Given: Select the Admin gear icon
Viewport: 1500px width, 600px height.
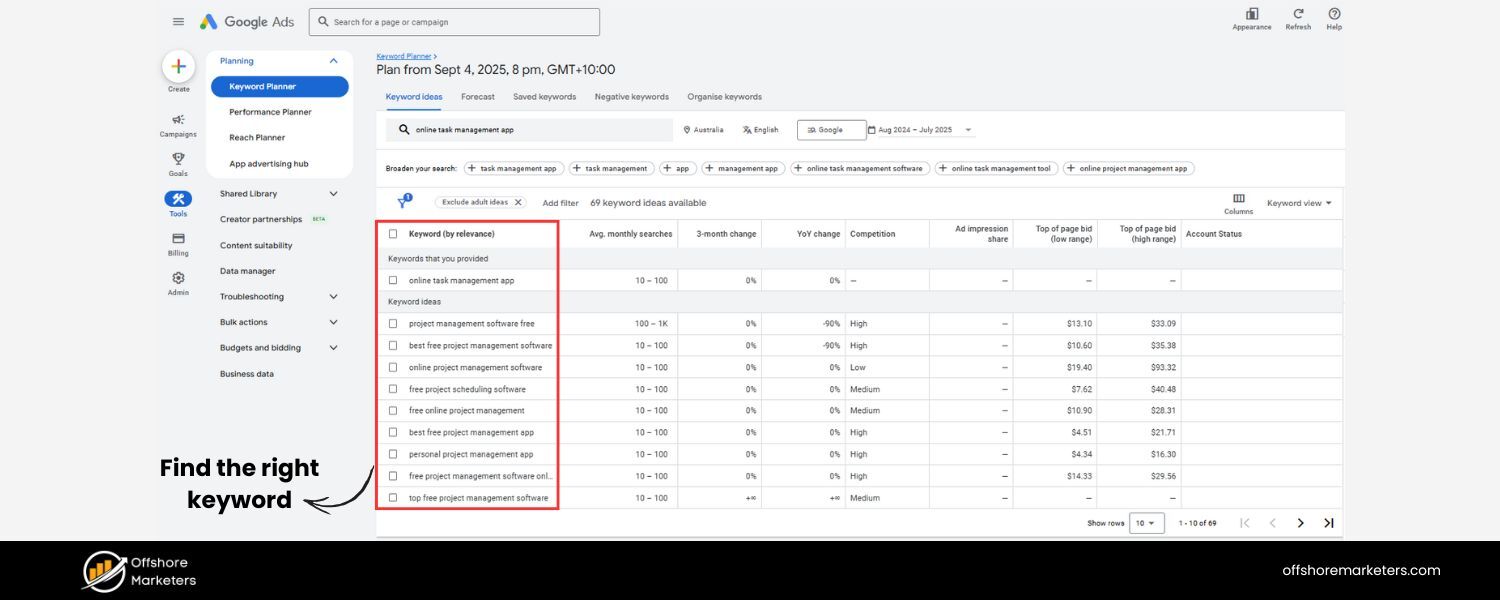Looking at the screenshot, I should (x=178, y=279).
